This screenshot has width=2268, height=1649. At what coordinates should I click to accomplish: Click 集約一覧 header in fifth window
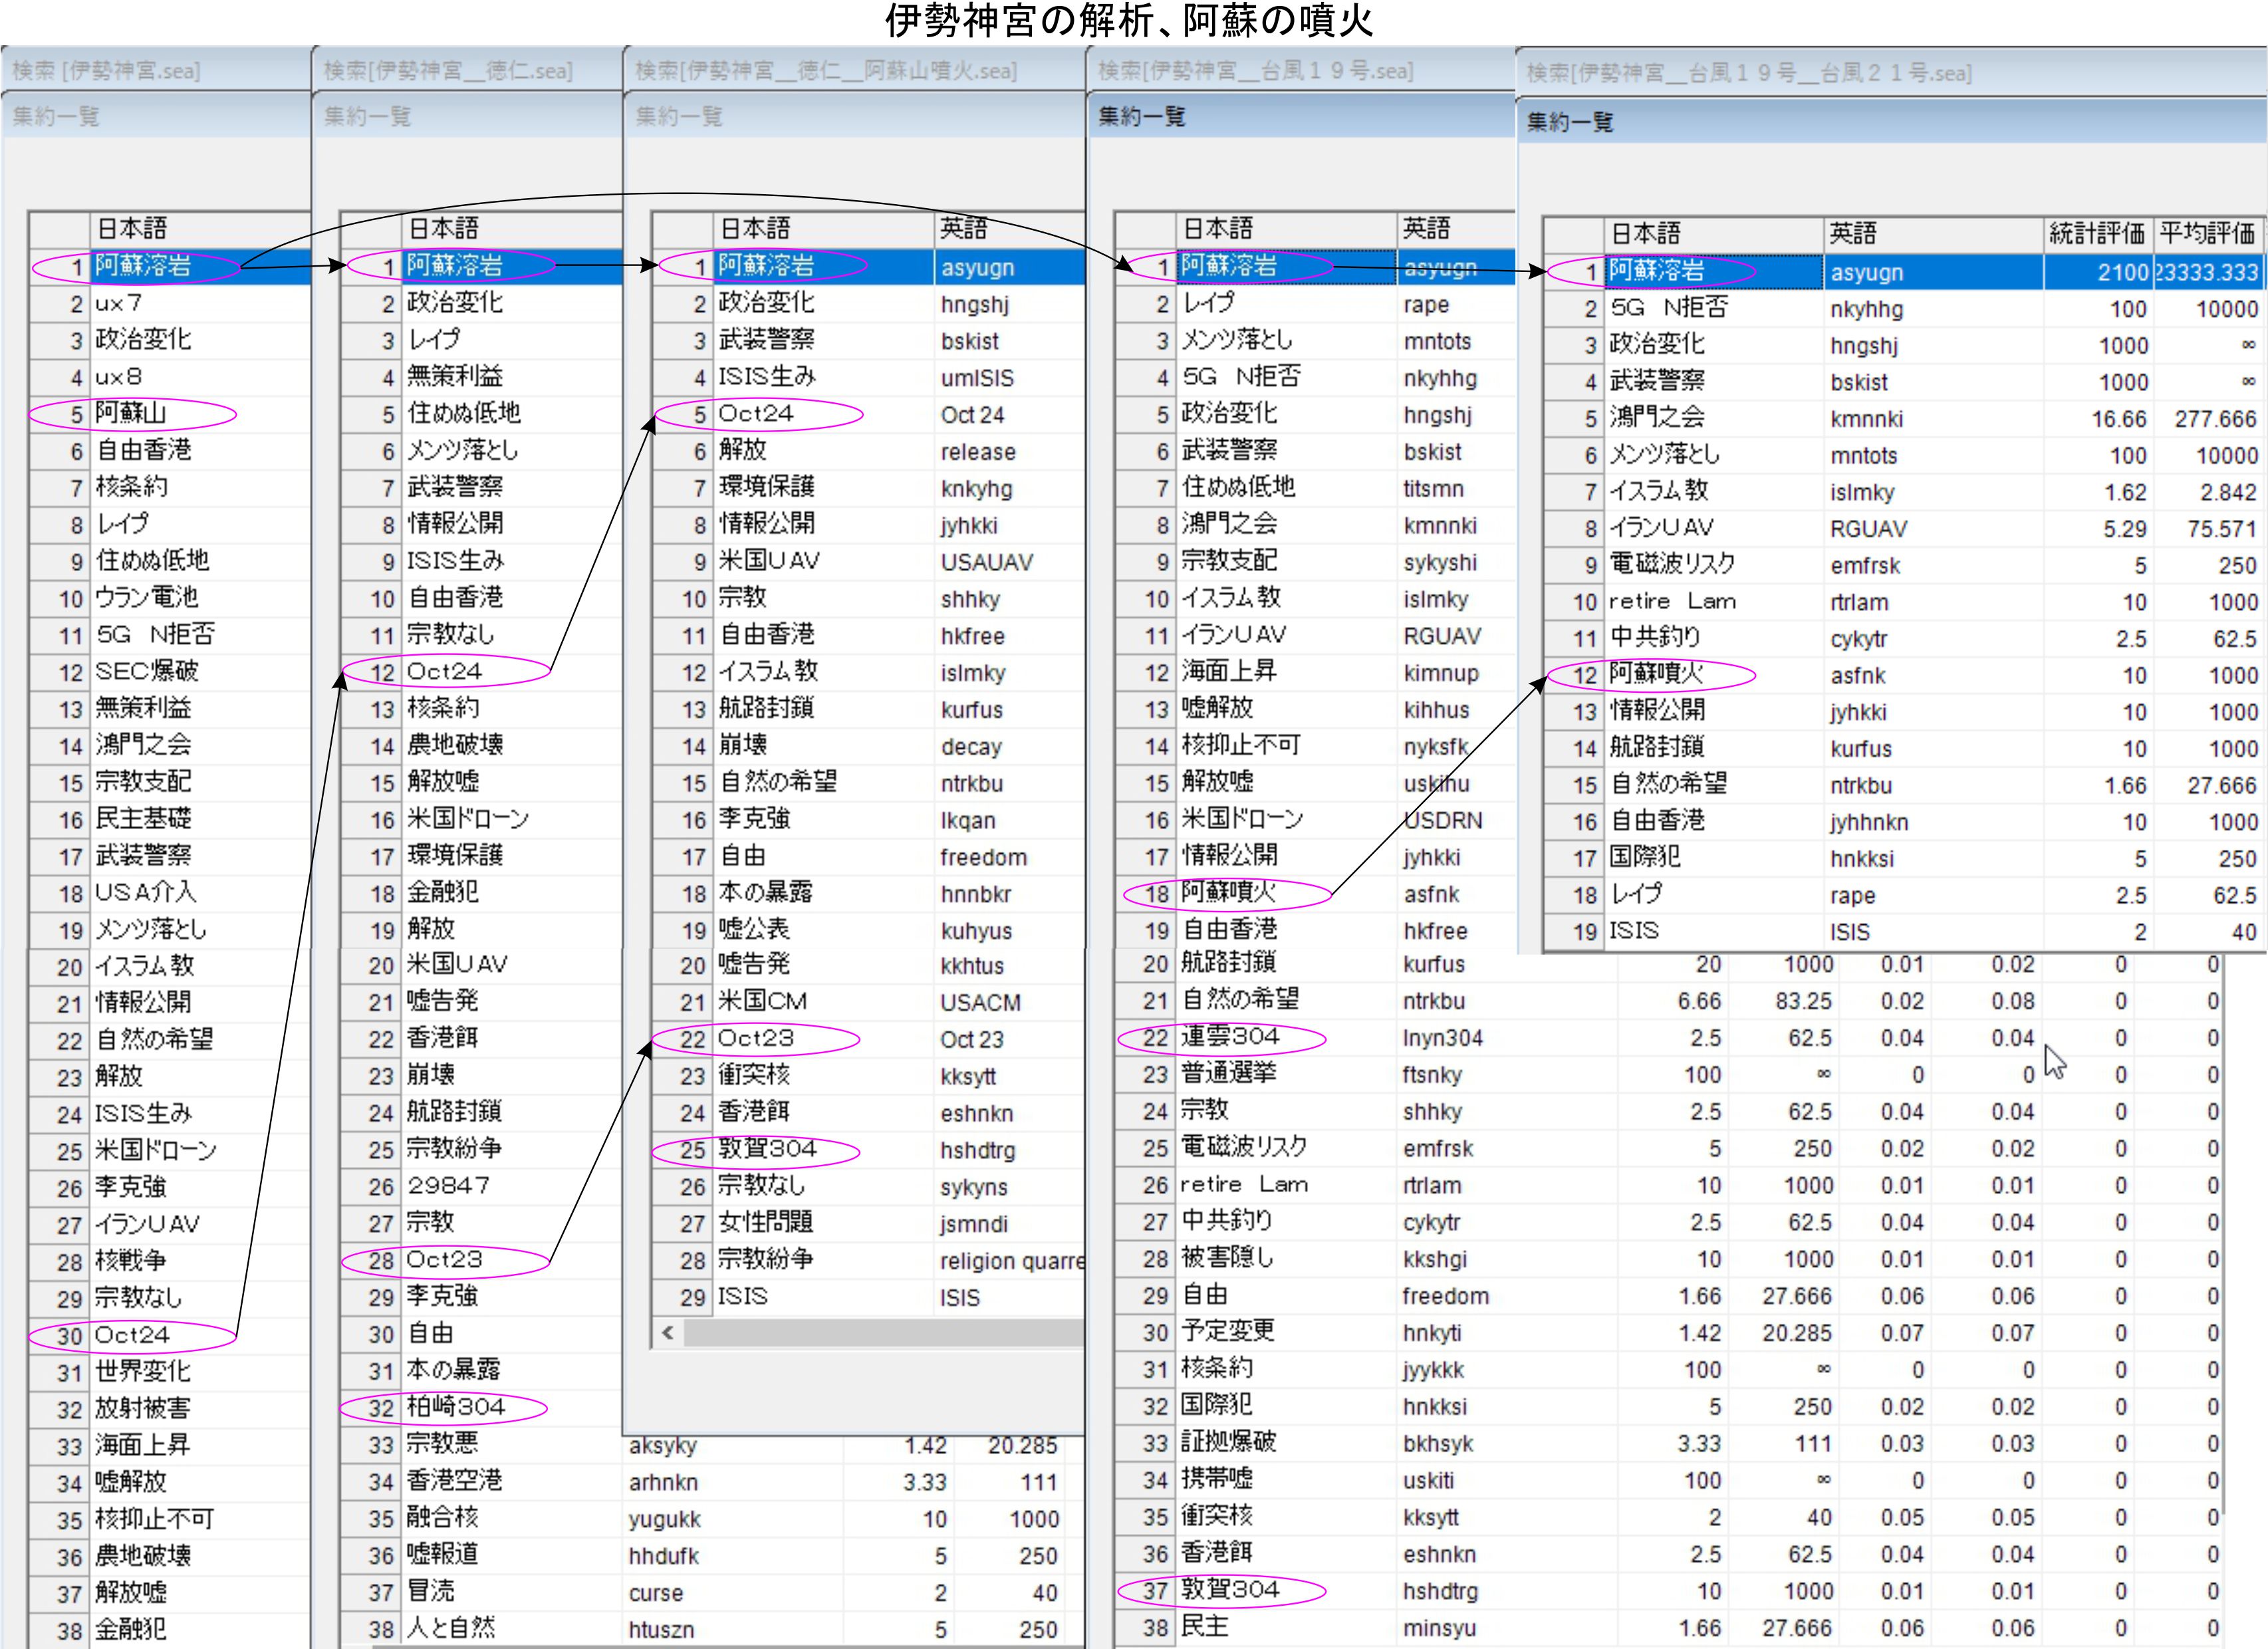click(1570, 123)
